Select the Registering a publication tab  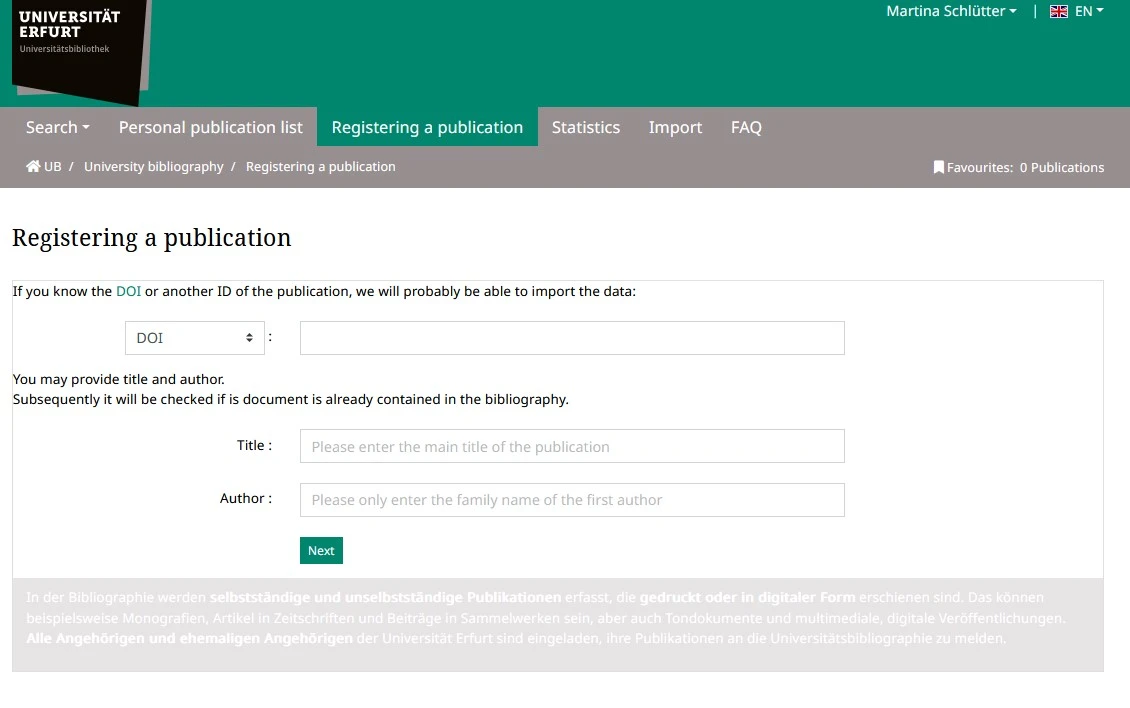click(427, 127)
